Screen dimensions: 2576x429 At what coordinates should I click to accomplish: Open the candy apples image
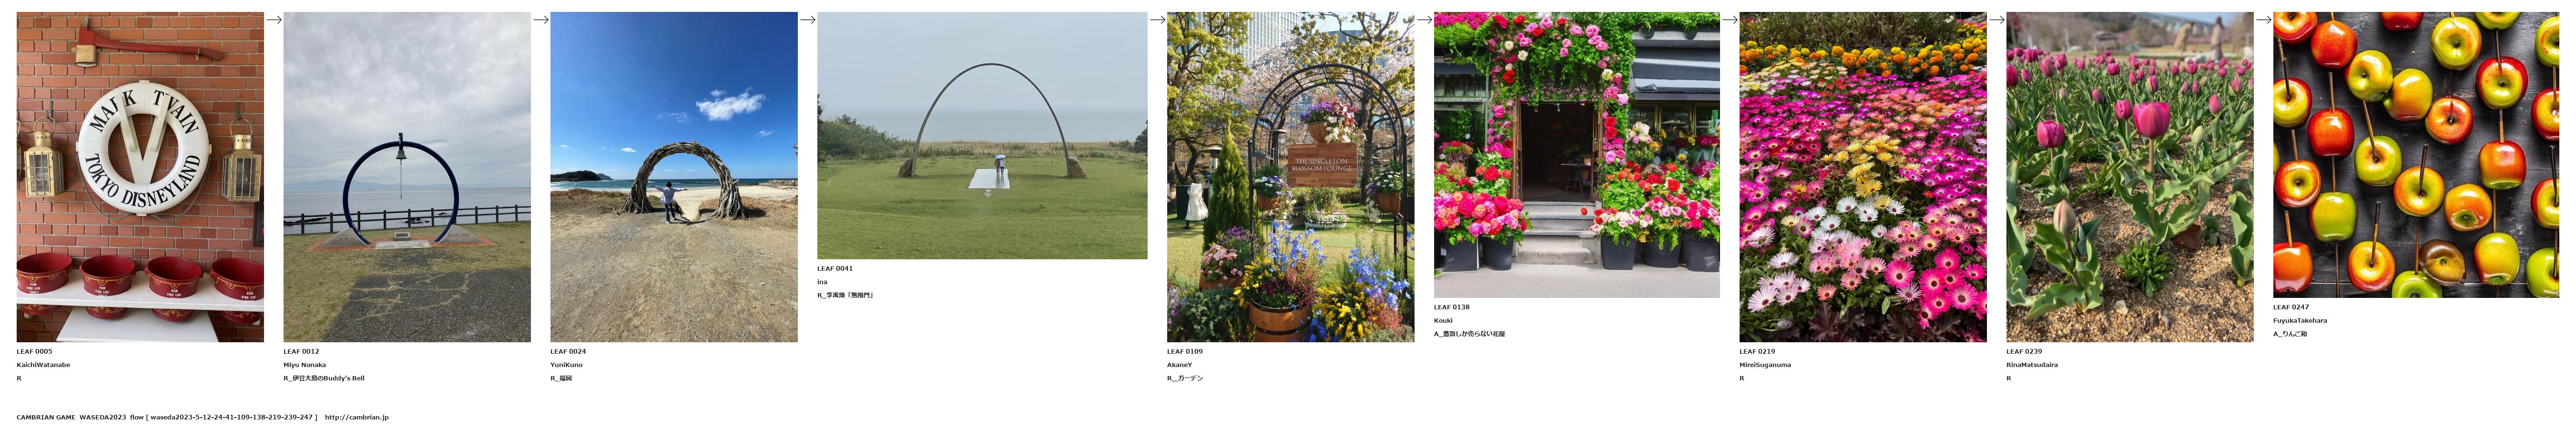(2416, 154)
